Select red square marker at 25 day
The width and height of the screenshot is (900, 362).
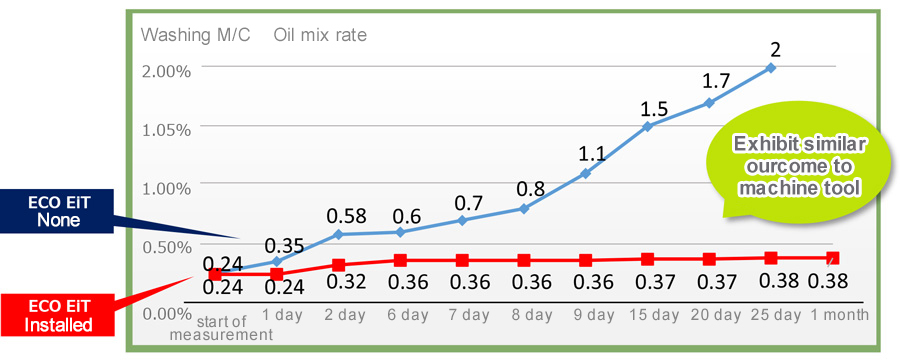tap(771, 258)
